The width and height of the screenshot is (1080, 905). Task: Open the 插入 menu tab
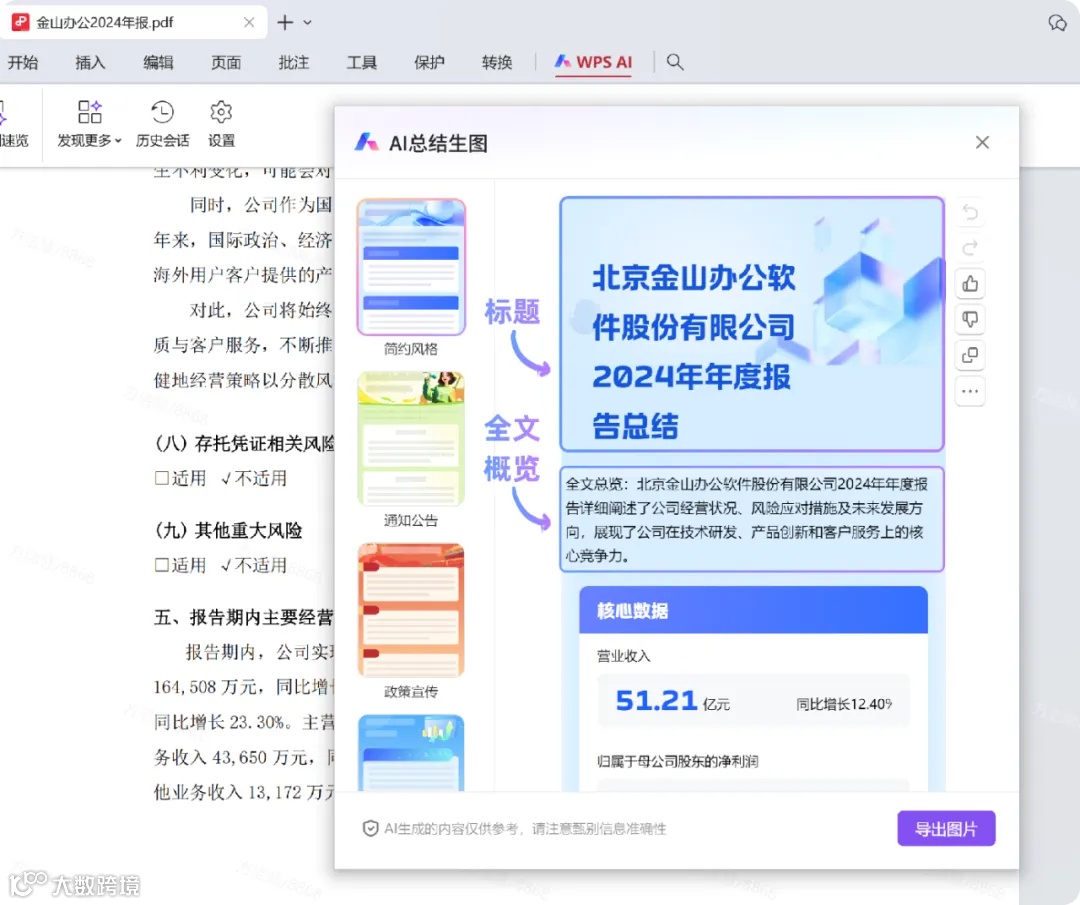pyautogui.click(x=90, y=63)
